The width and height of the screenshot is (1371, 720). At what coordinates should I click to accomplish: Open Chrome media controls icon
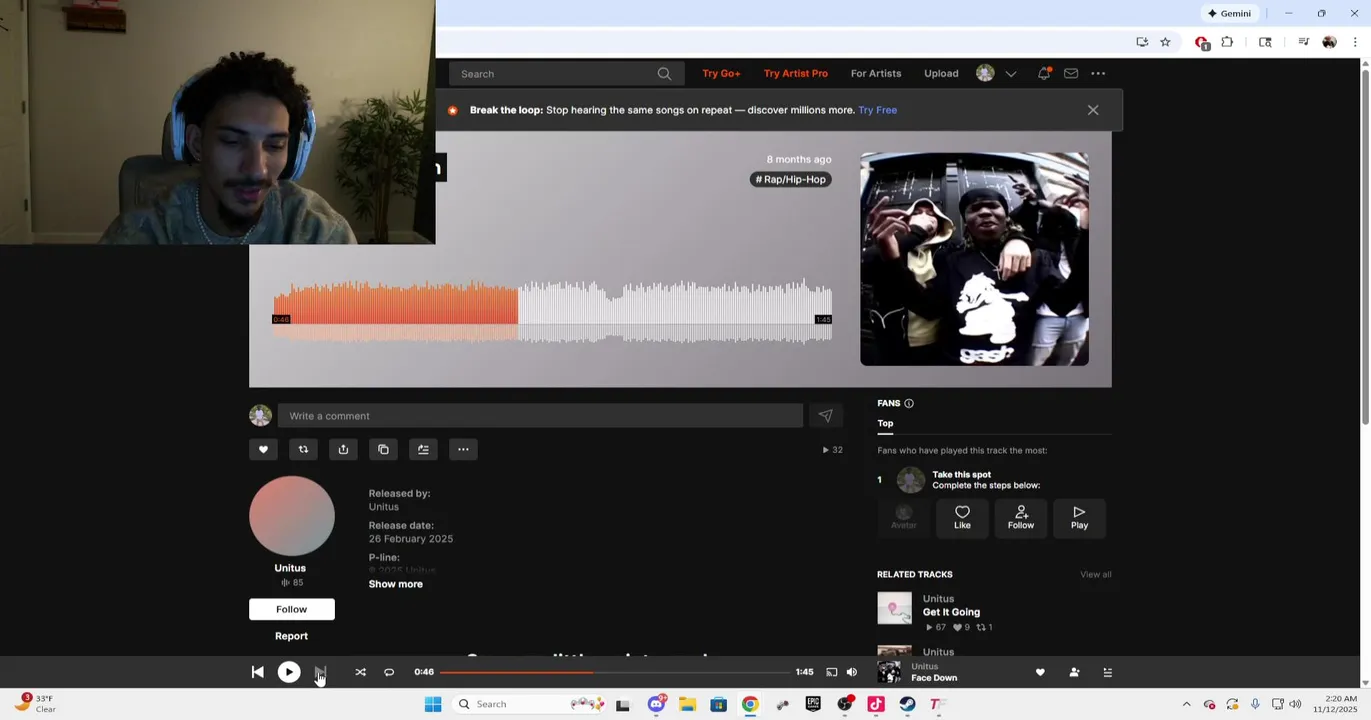tap(1303, 42)
